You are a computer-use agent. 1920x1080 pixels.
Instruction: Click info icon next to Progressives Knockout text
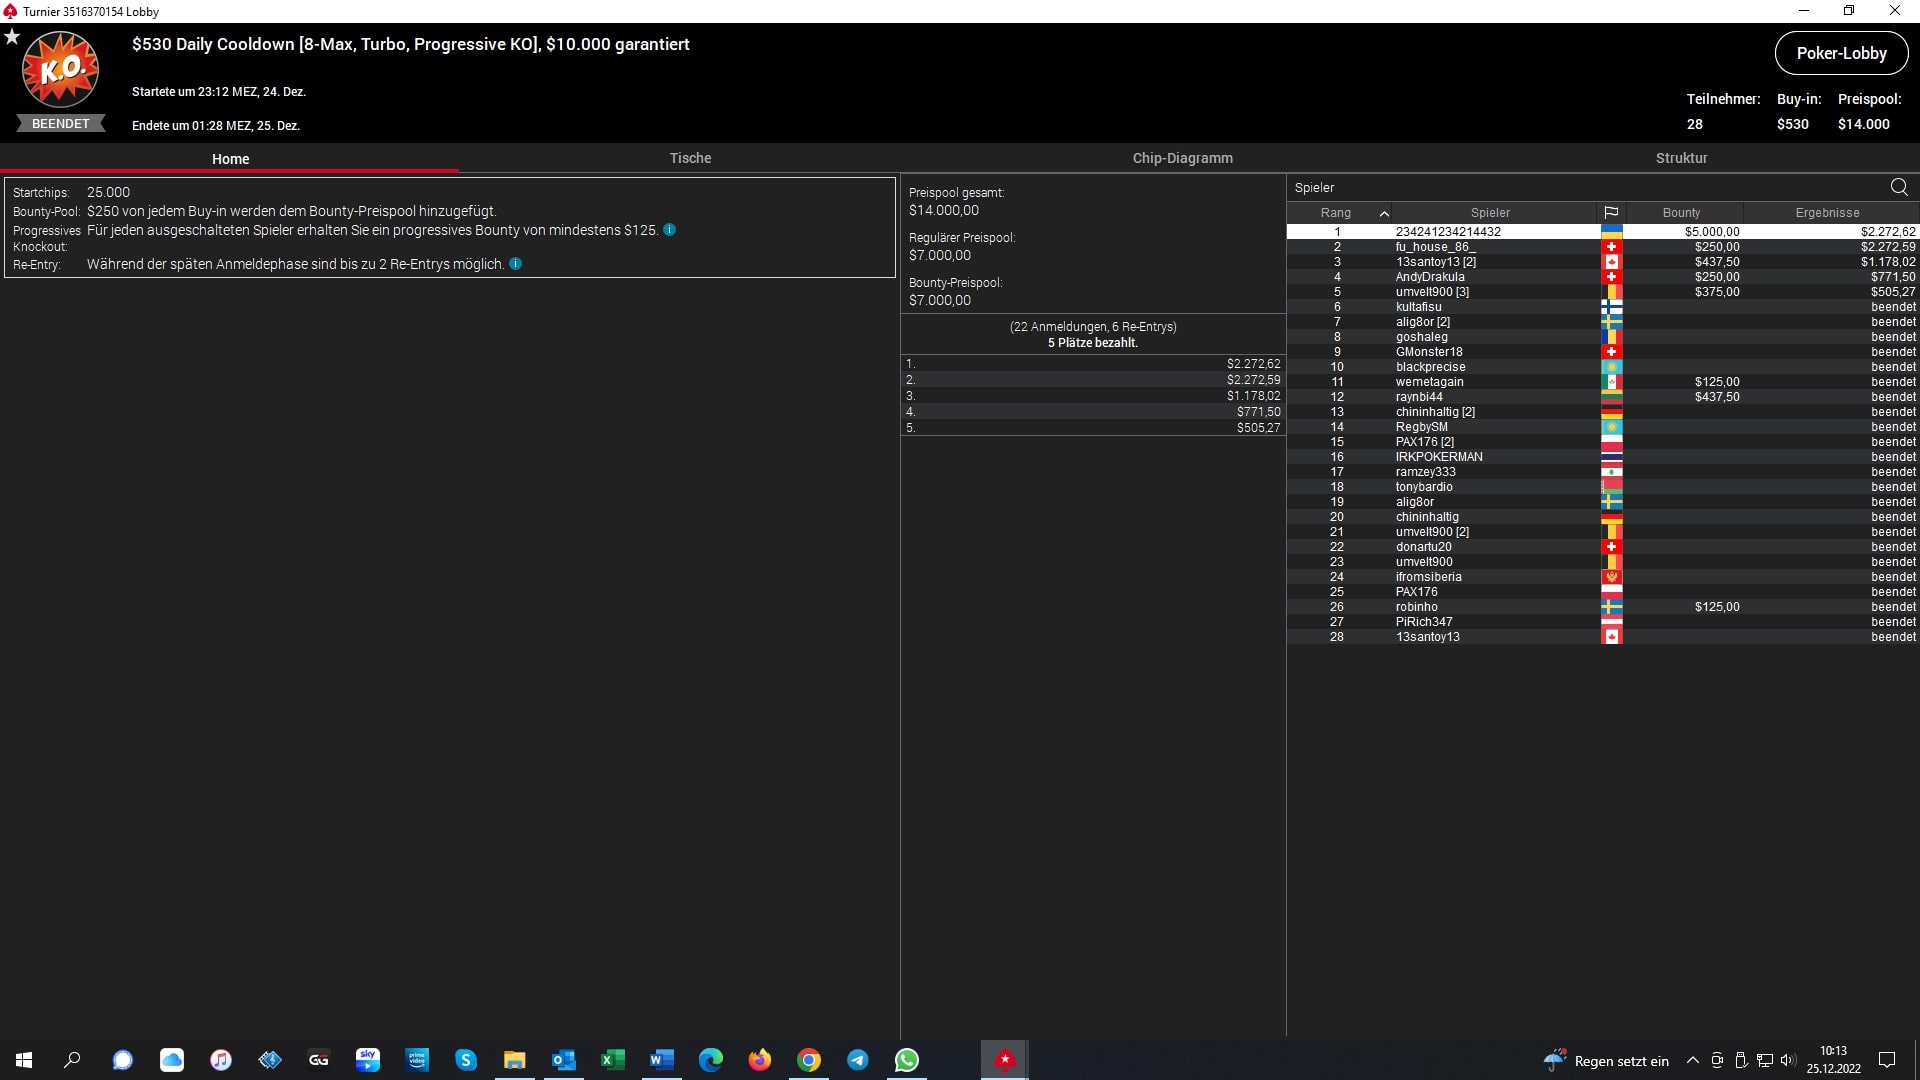[x=669, y=230]
